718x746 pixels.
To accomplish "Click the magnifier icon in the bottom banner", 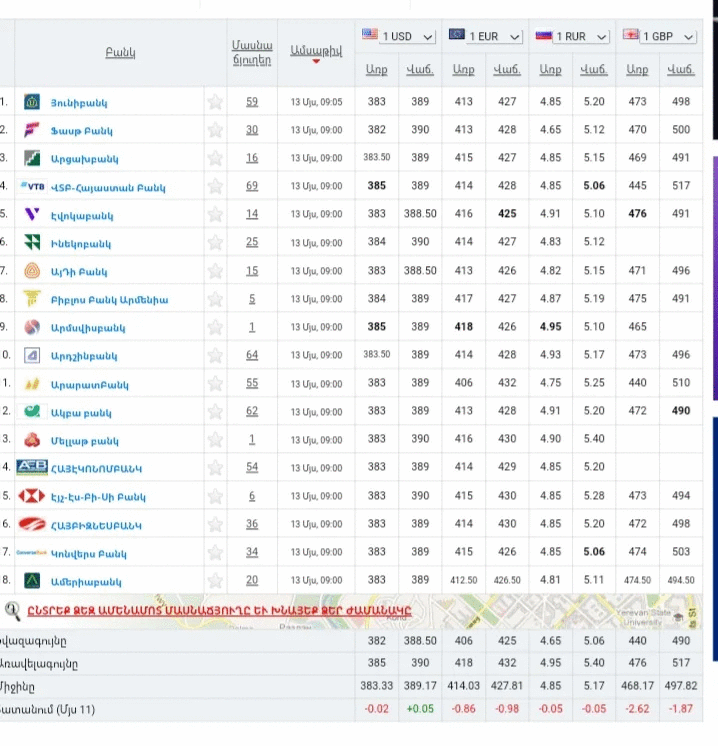I will coord(13,611).
